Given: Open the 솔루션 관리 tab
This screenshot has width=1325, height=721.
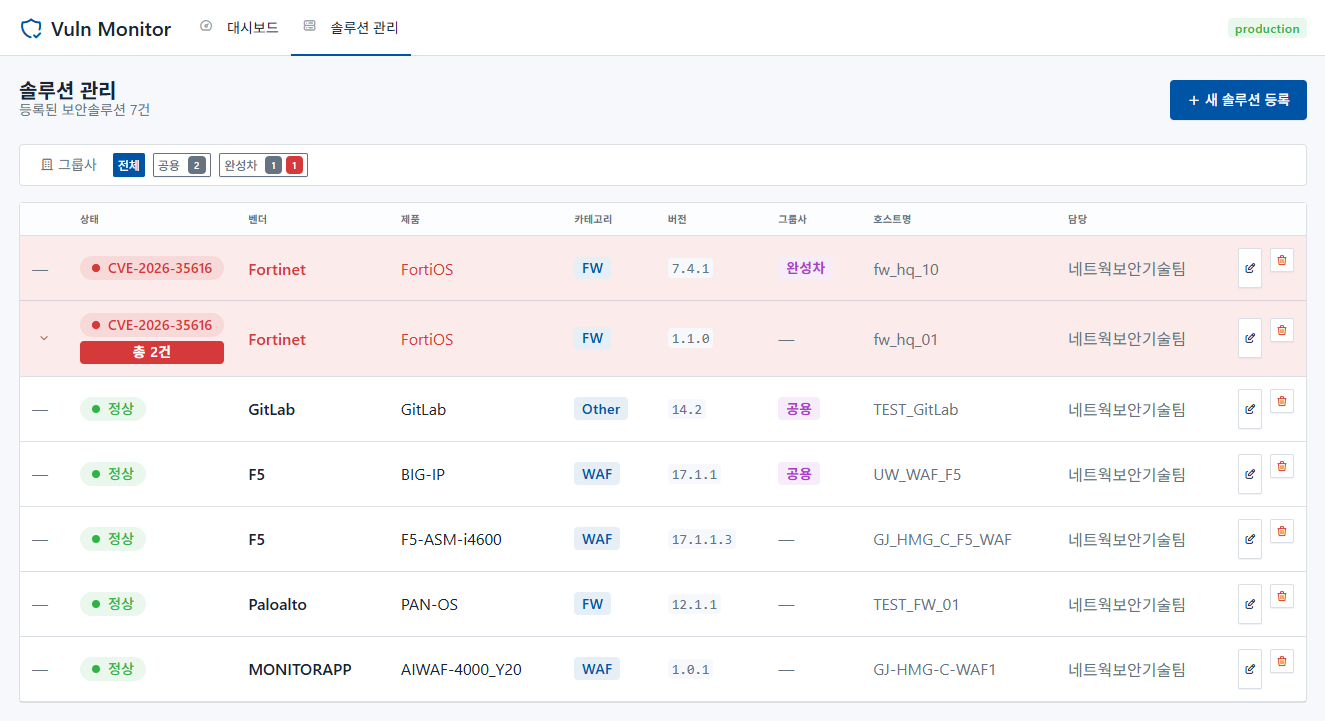Looking at the screenshot, I should coord(351,27).
